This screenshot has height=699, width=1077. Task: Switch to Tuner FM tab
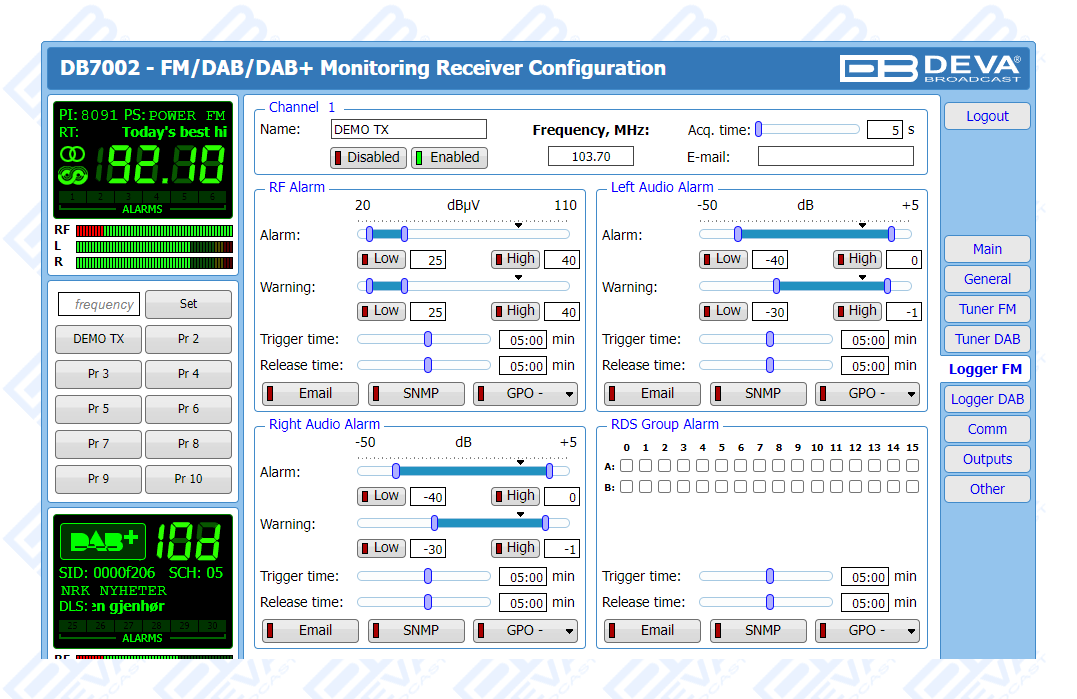(x=987, y=309)
